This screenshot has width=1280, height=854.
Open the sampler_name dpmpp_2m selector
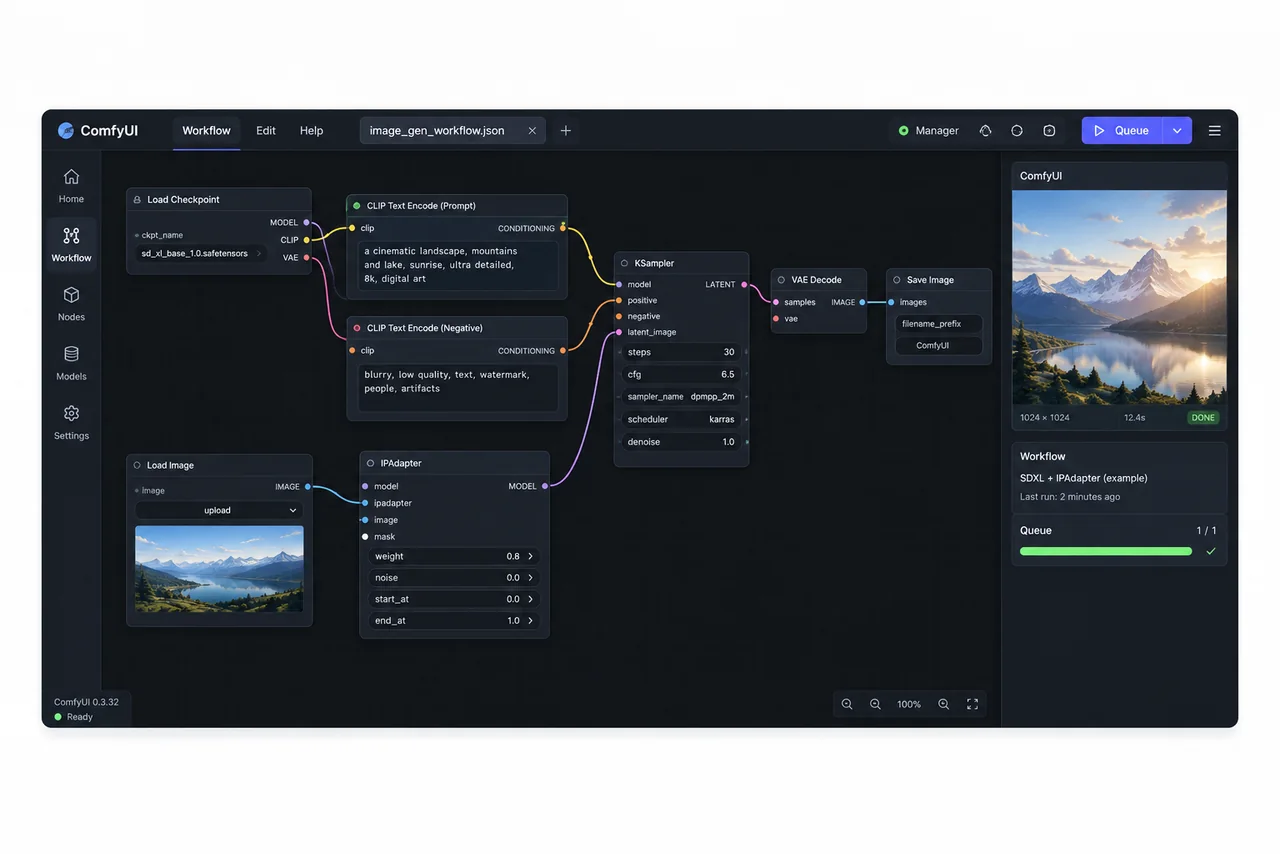682,397
